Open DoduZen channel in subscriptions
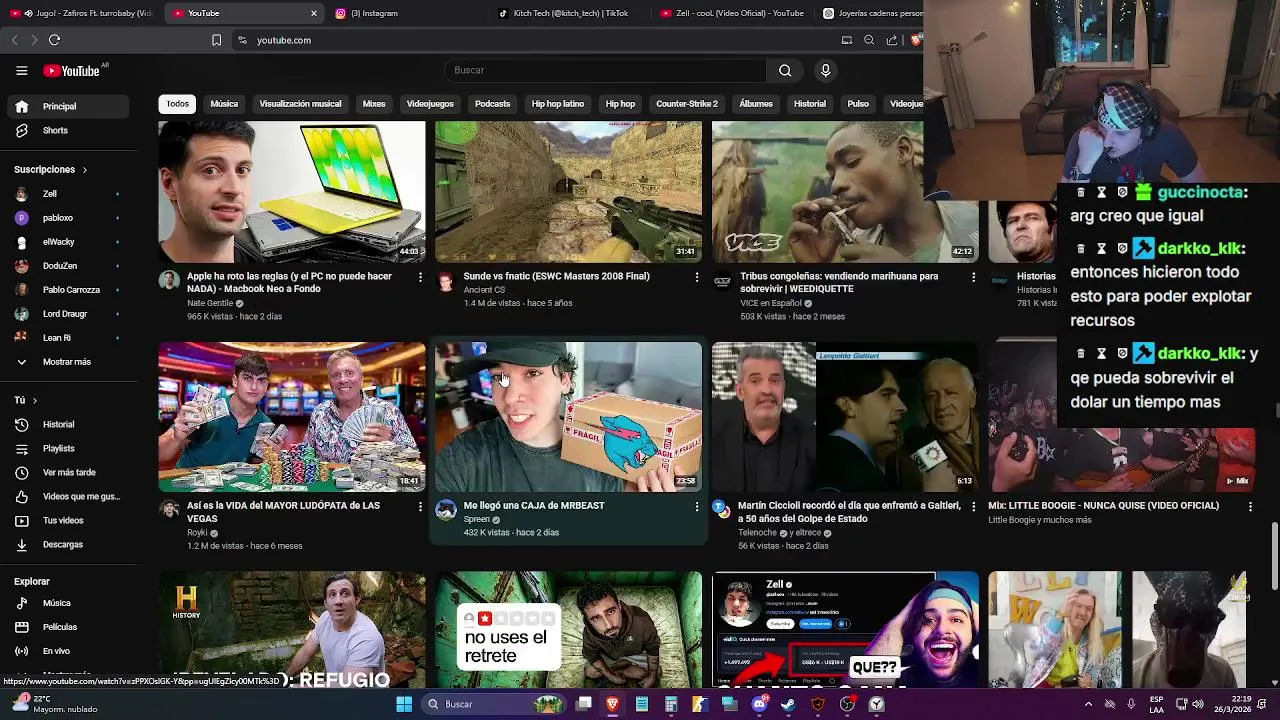 point(68,266)
